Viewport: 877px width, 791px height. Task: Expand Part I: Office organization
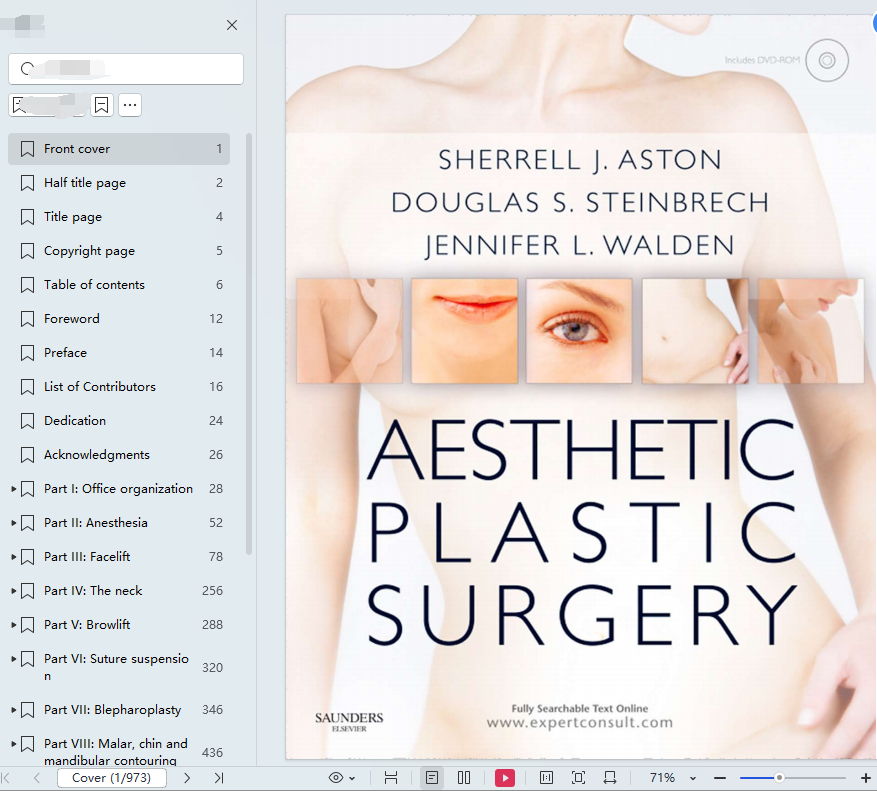13,489
